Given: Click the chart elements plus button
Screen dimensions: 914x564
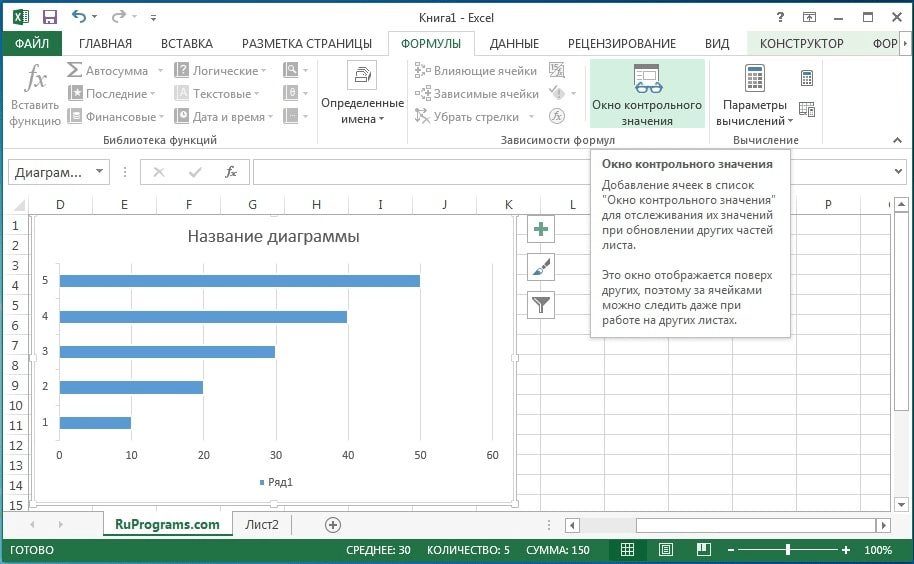Looking at the screenshot, I should point(541,229).
